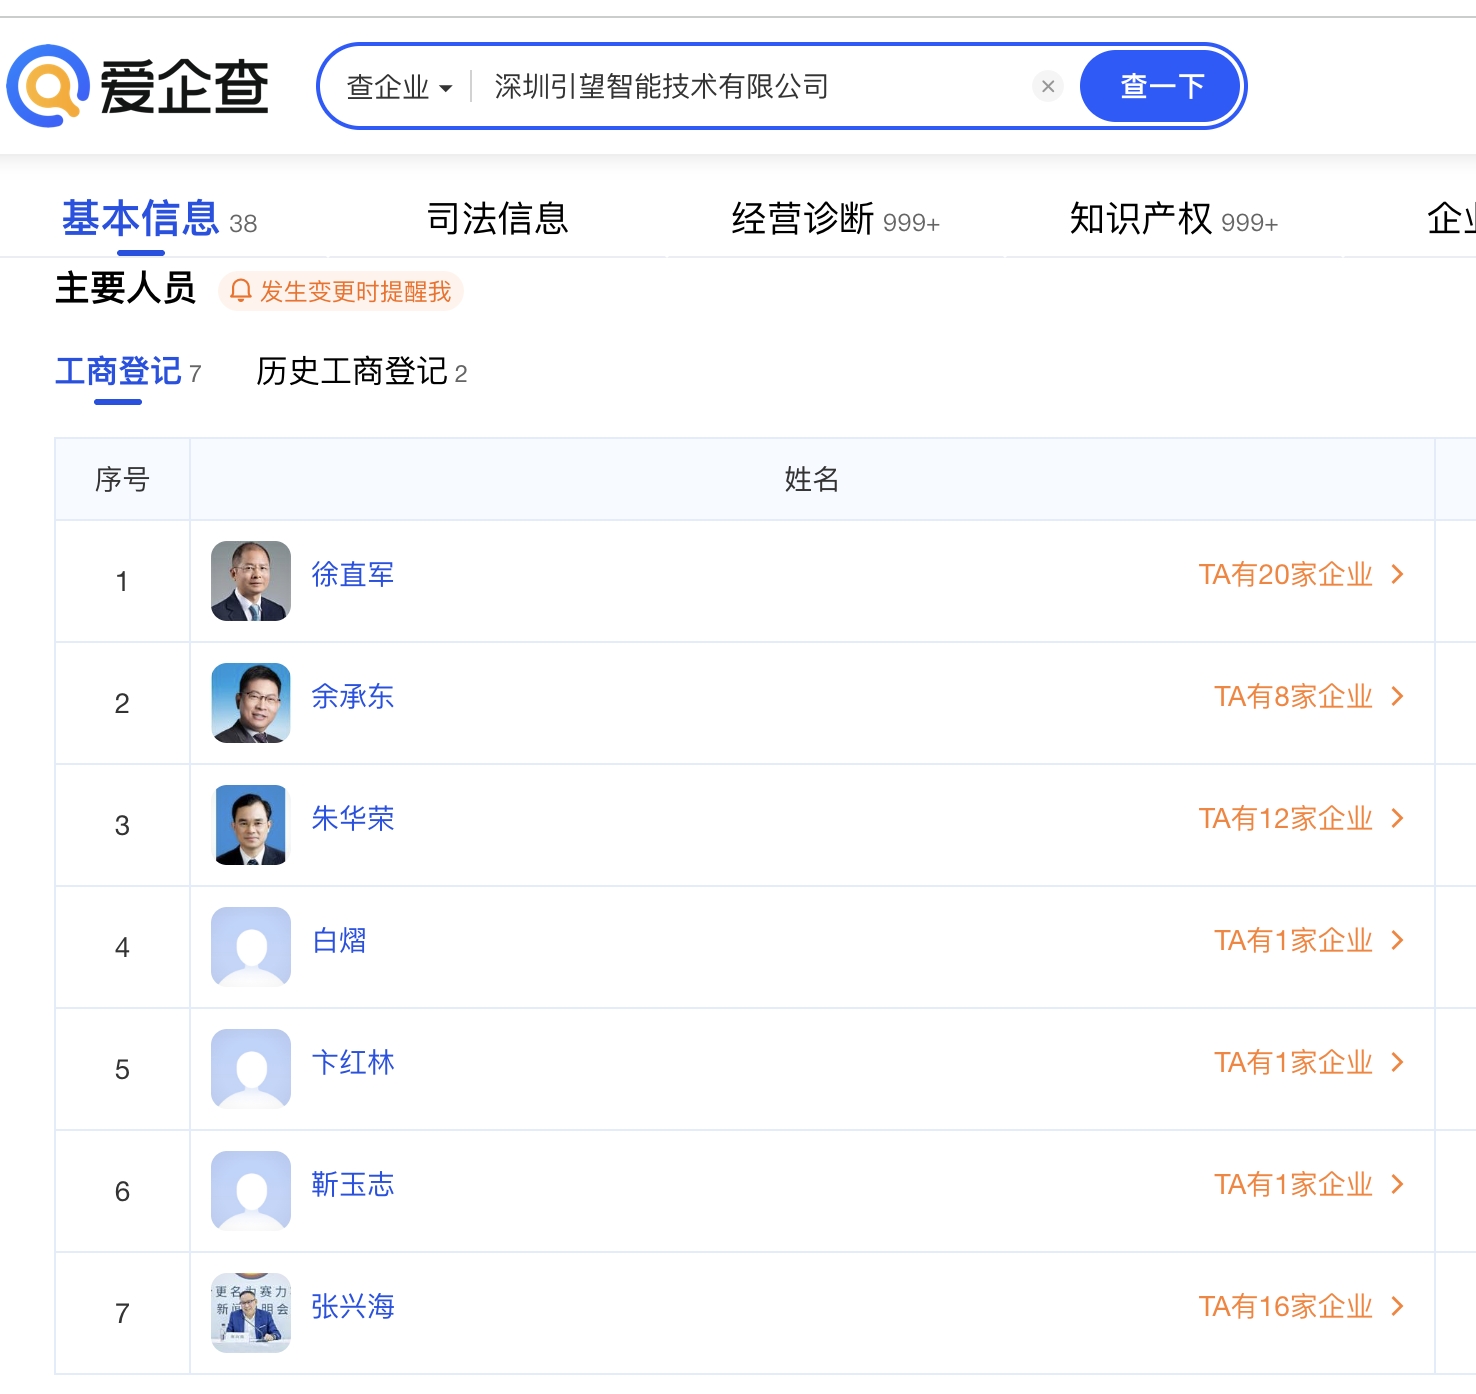Image resolution: width=1476 pixels, height=1394 pixels.
Task: Click the 查一下 search button
Action: (1161, 87)
